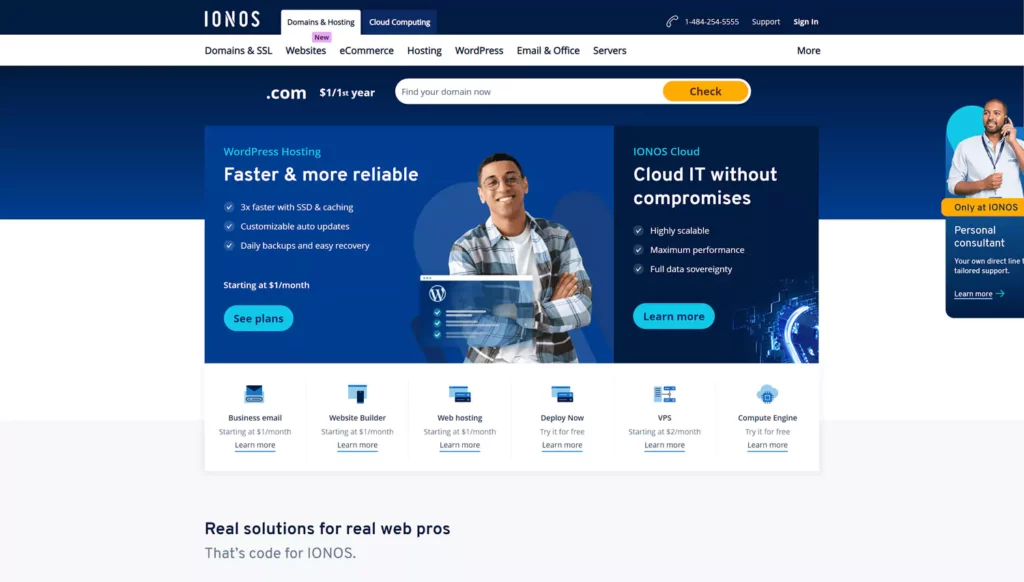Viewport: 1024px width, 582px height.
Task: Open WordPress menu
Action: click(x=479, y=50)
